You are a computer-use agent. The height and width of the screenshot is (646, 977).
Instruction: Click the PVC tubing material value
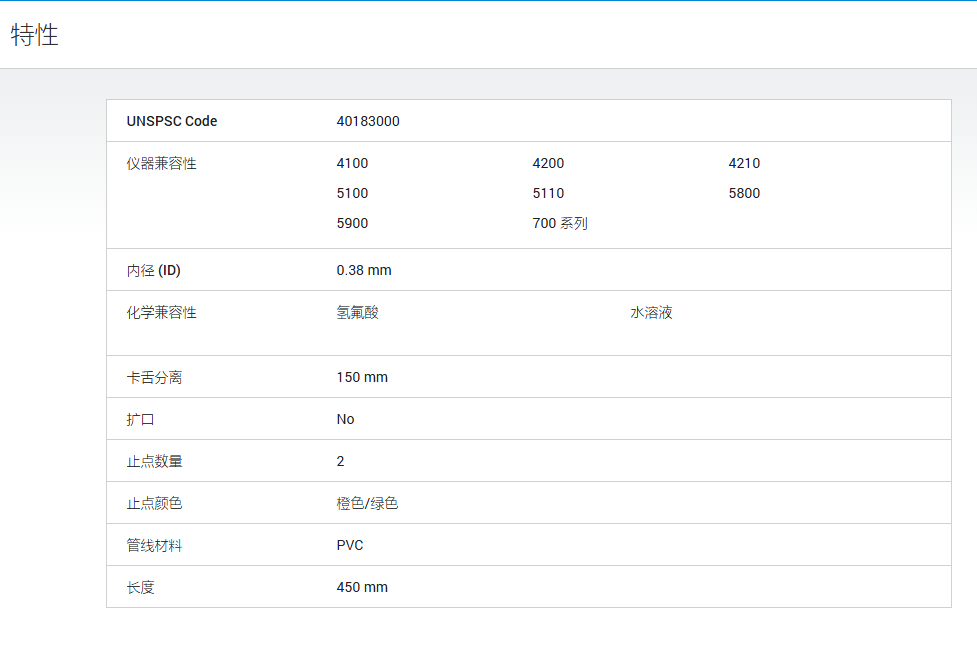coord(350,545)
